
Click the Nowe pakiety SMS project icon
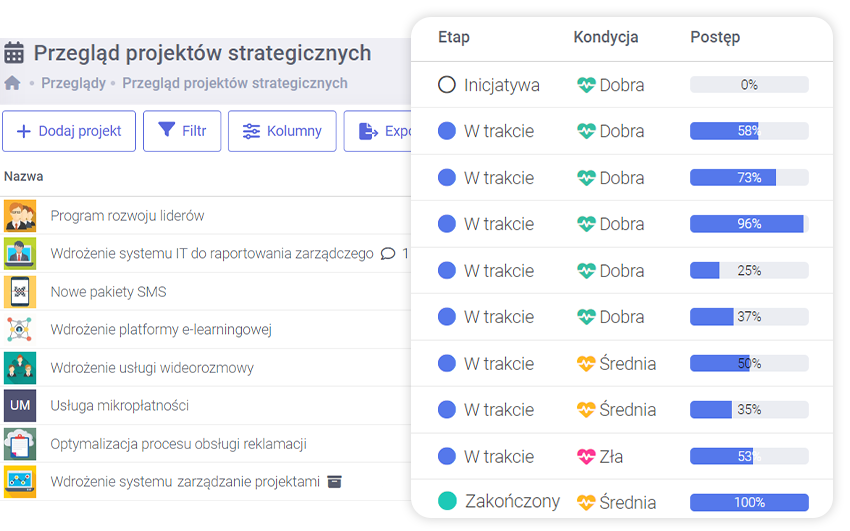click(x=20, y=292)
